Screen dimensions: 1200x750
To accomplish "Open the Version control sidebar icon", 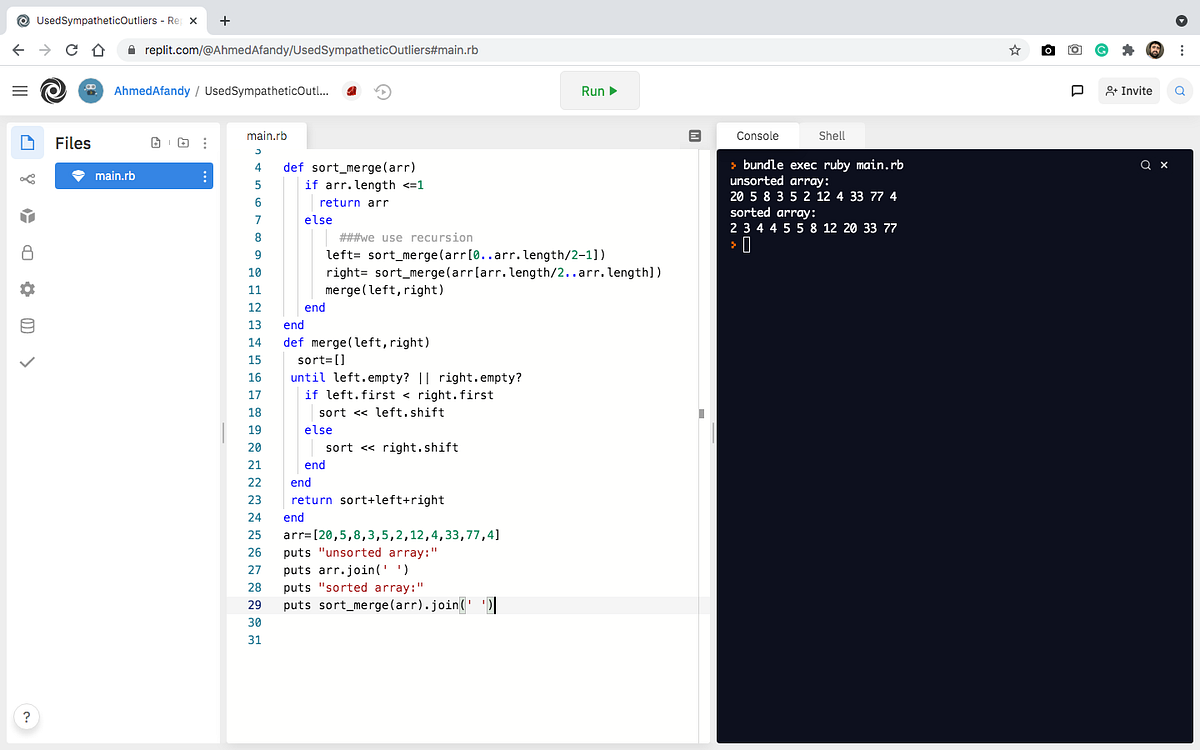I will 27,178.
